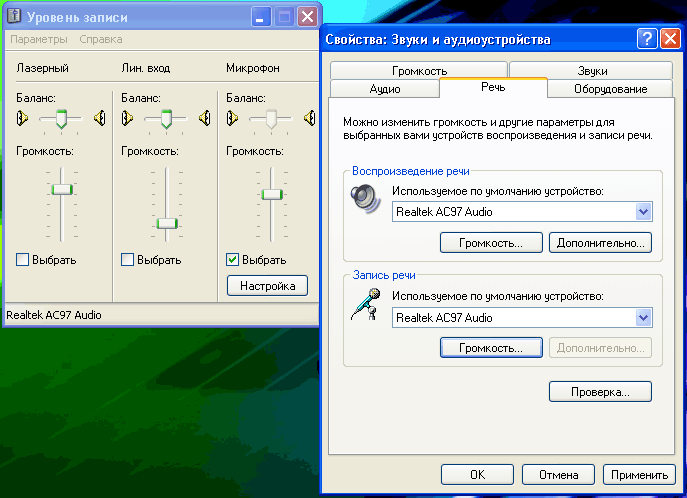The width and height of the screenshot is (687, 498).
Task: Click the Микрофон channel label
Action: click(253, 68)
